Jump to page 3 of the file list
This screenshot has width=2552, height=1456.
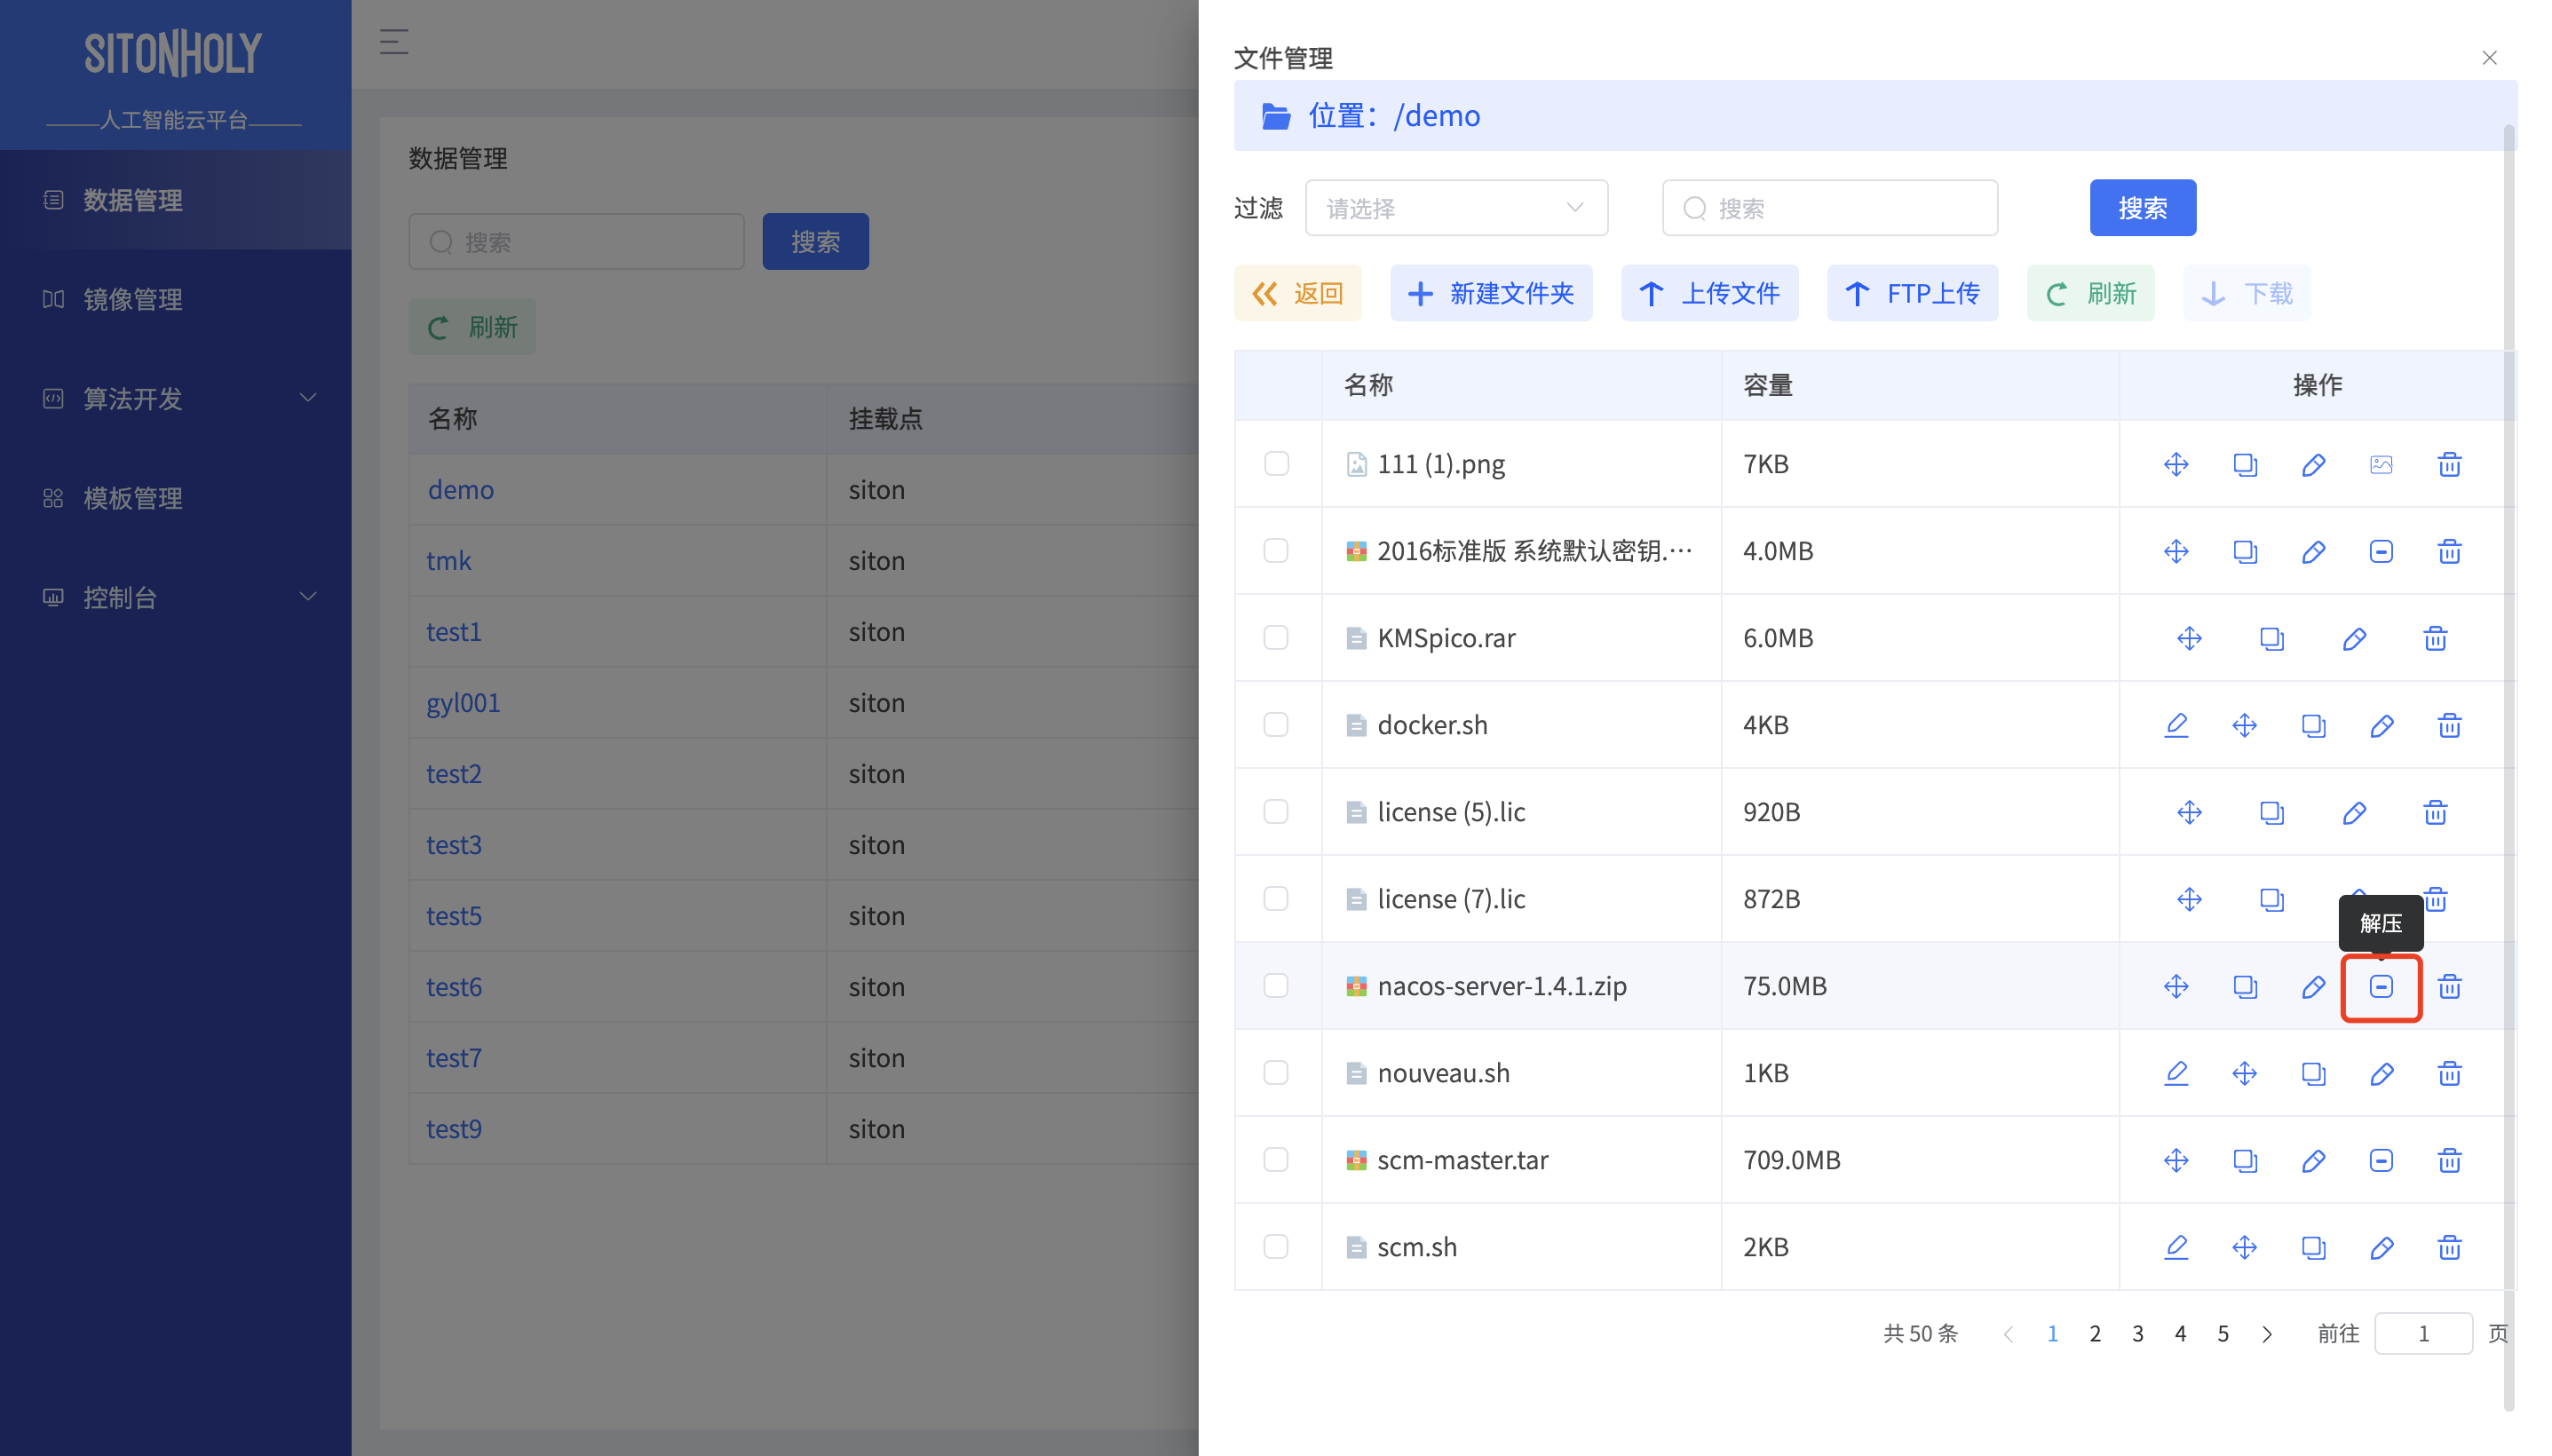2138,1334
